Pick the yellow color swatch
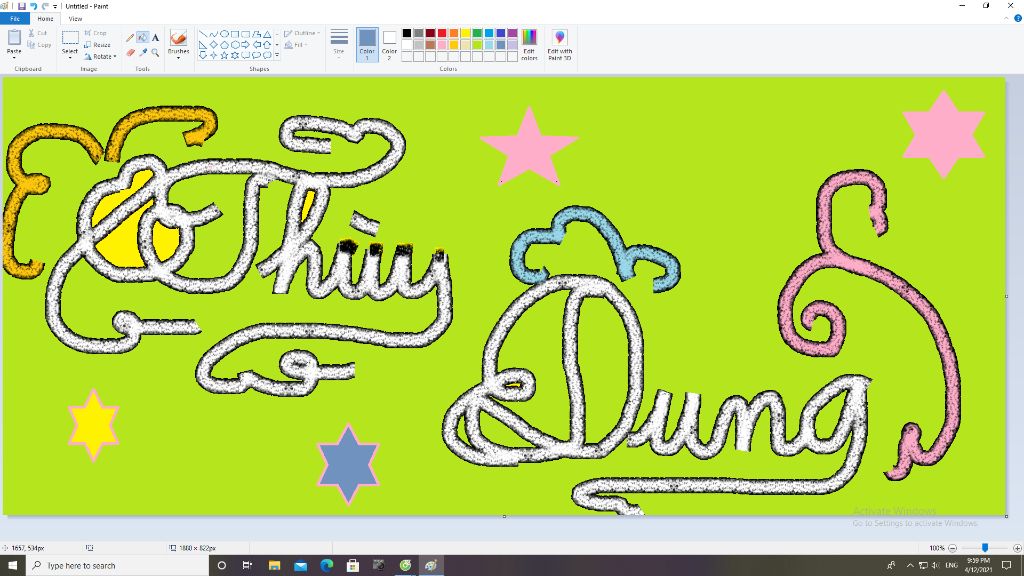The width and height of the screenshot is (1024, 576). coord(466,33)
